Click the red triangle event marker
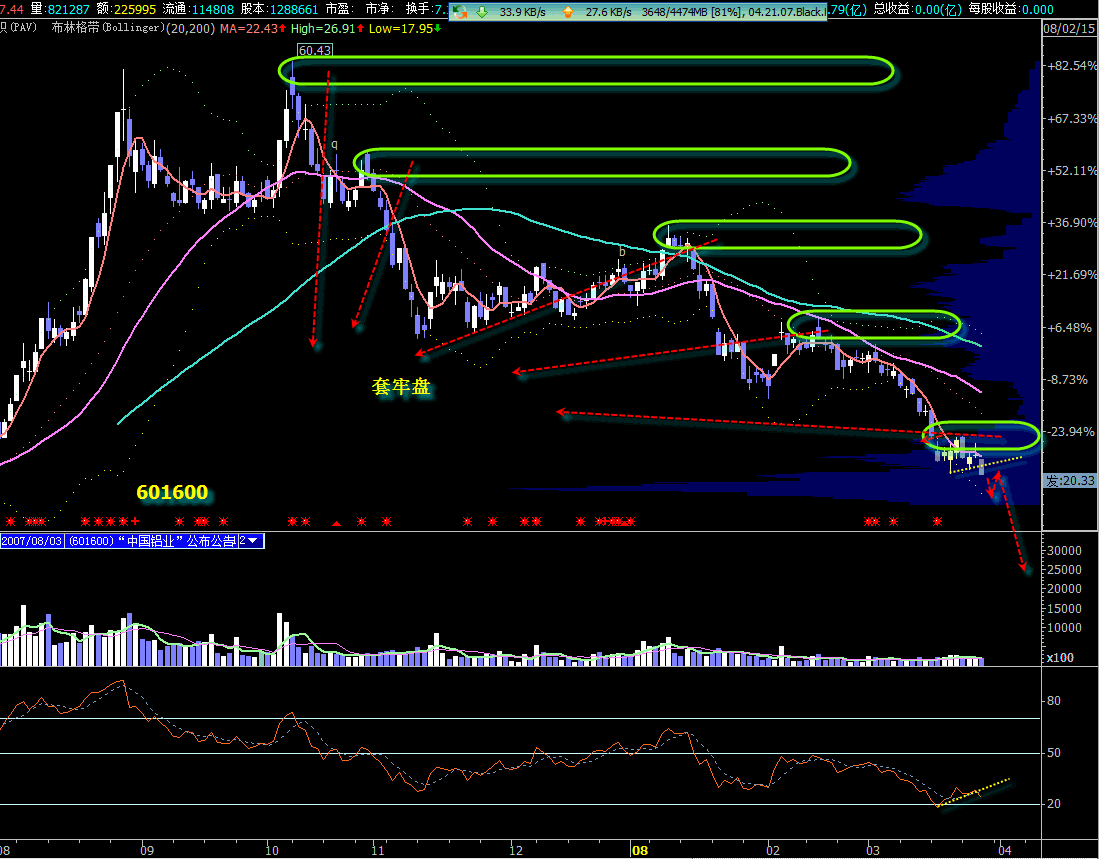Viewport: 1099px width, 859px height. coord(337,522)
